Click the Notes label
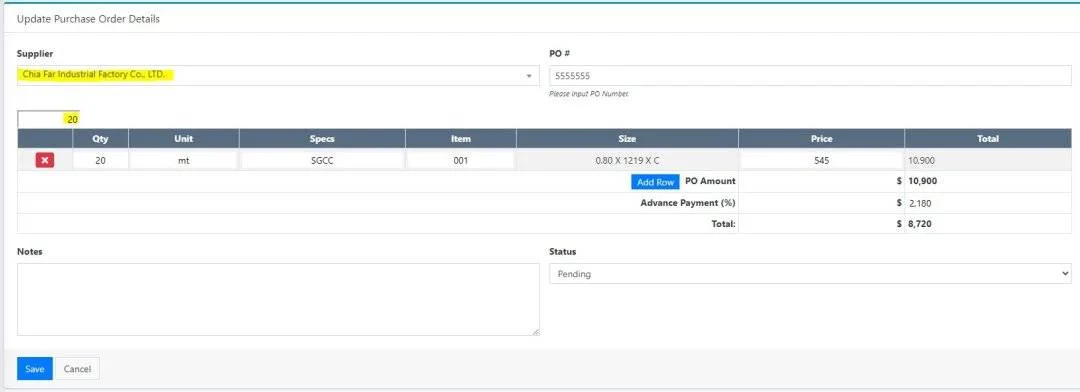The image size is (1080, 392). point(30,252)
